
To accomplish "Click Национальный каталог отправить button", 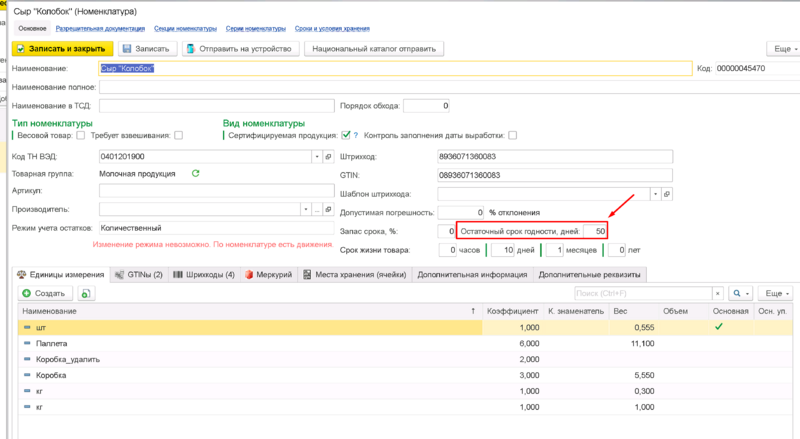I will [x=373, y=48].
